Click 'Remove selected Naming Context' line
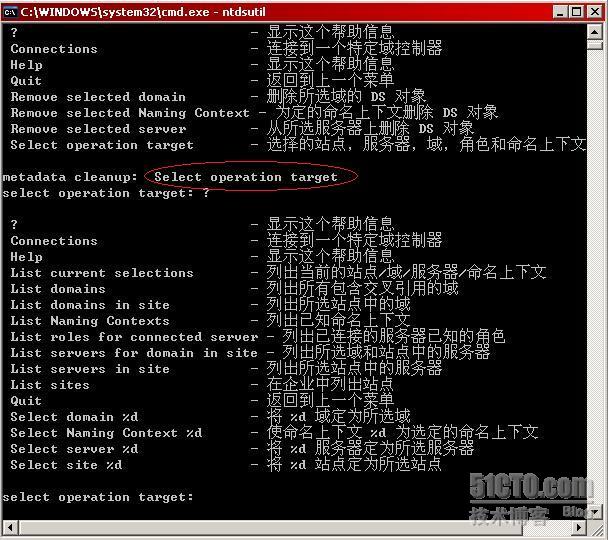The width and height of the screenshot is (608, 540). click(x=130, y=113)
